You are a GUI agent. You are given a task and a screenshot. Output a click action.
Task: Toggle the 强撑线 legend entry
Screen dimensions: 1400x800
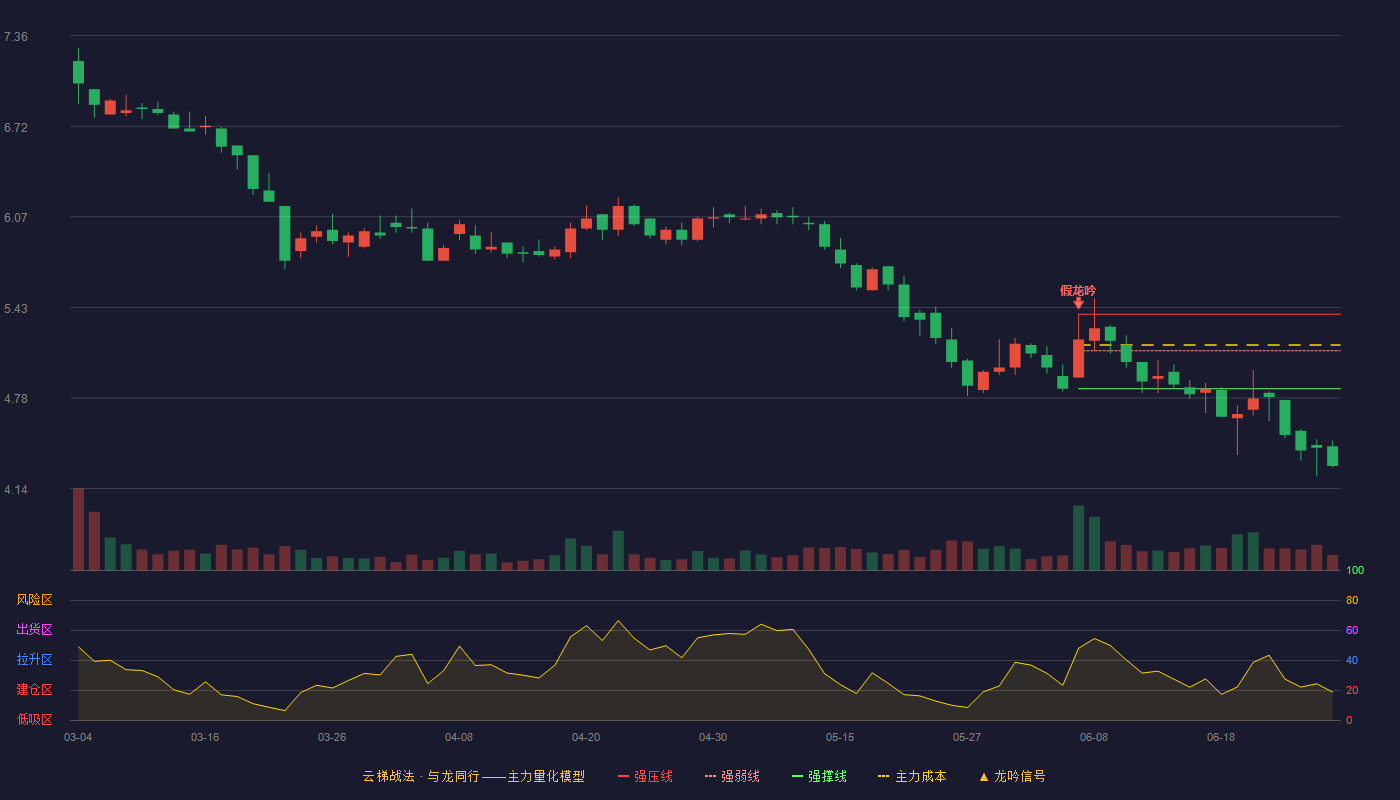819,776
